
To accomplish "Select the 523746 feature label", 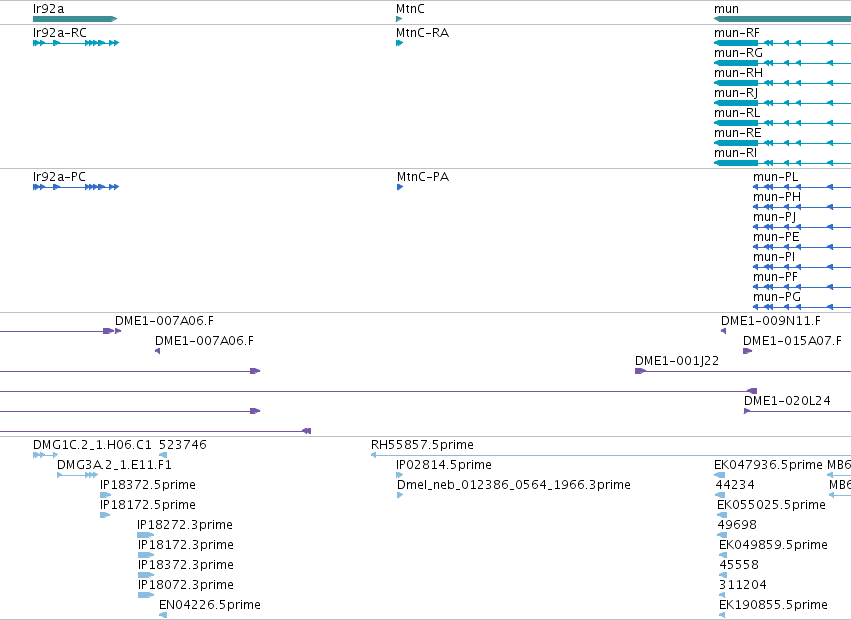I will pyautogui.click(x=183, y=445).
